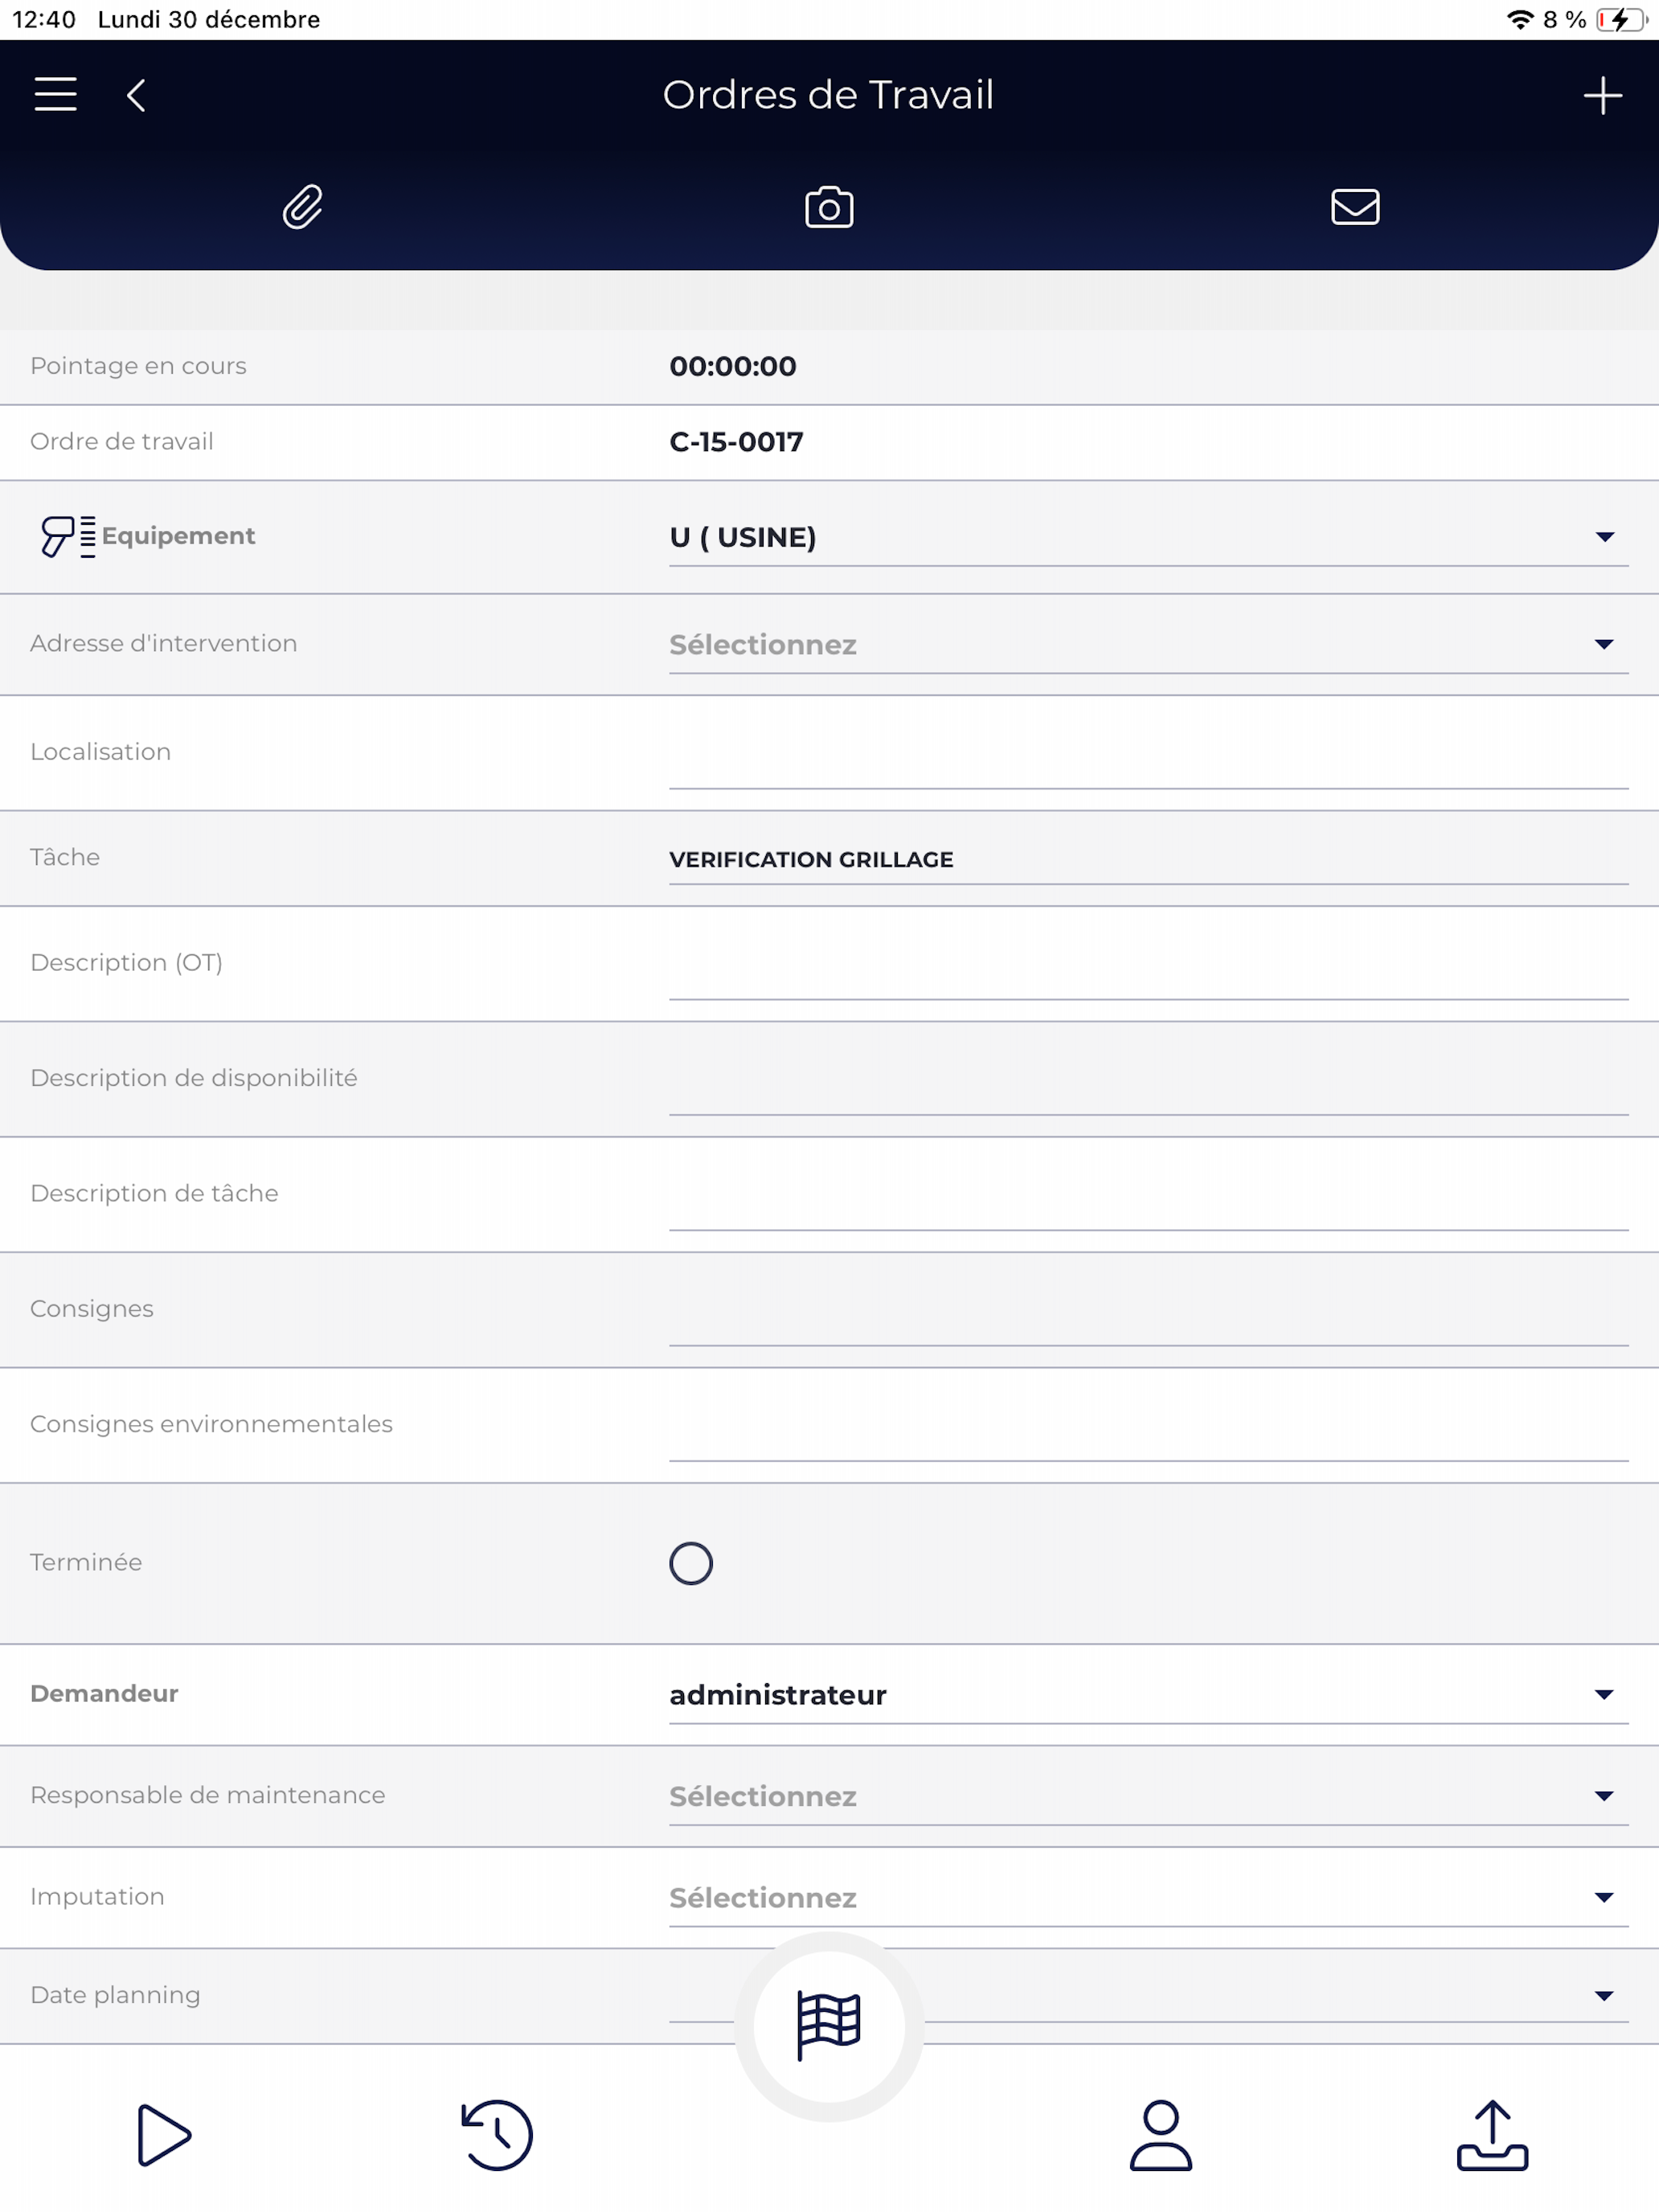Tap the Demandeur label
This screenshot has height=2212, width=1659.
click(104, 1693)
